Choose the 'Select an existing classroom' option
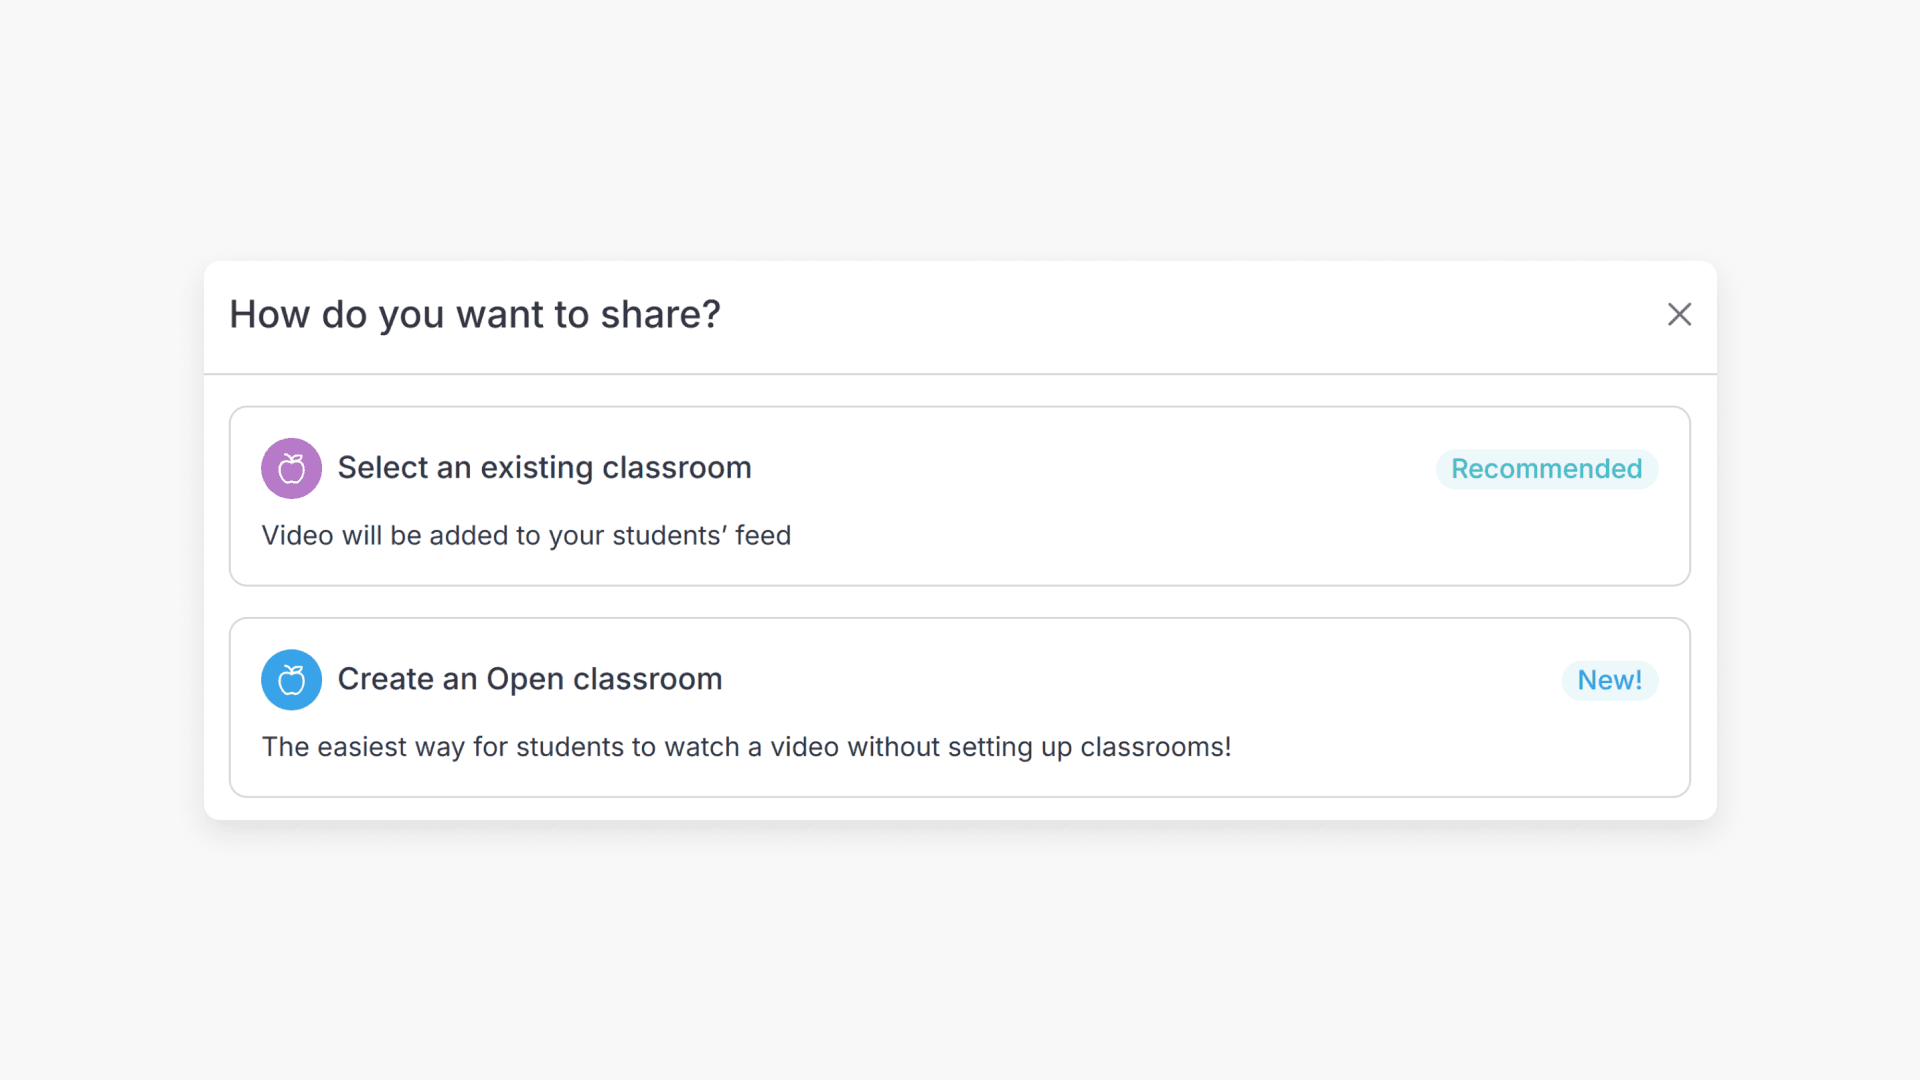 [960, 496]
